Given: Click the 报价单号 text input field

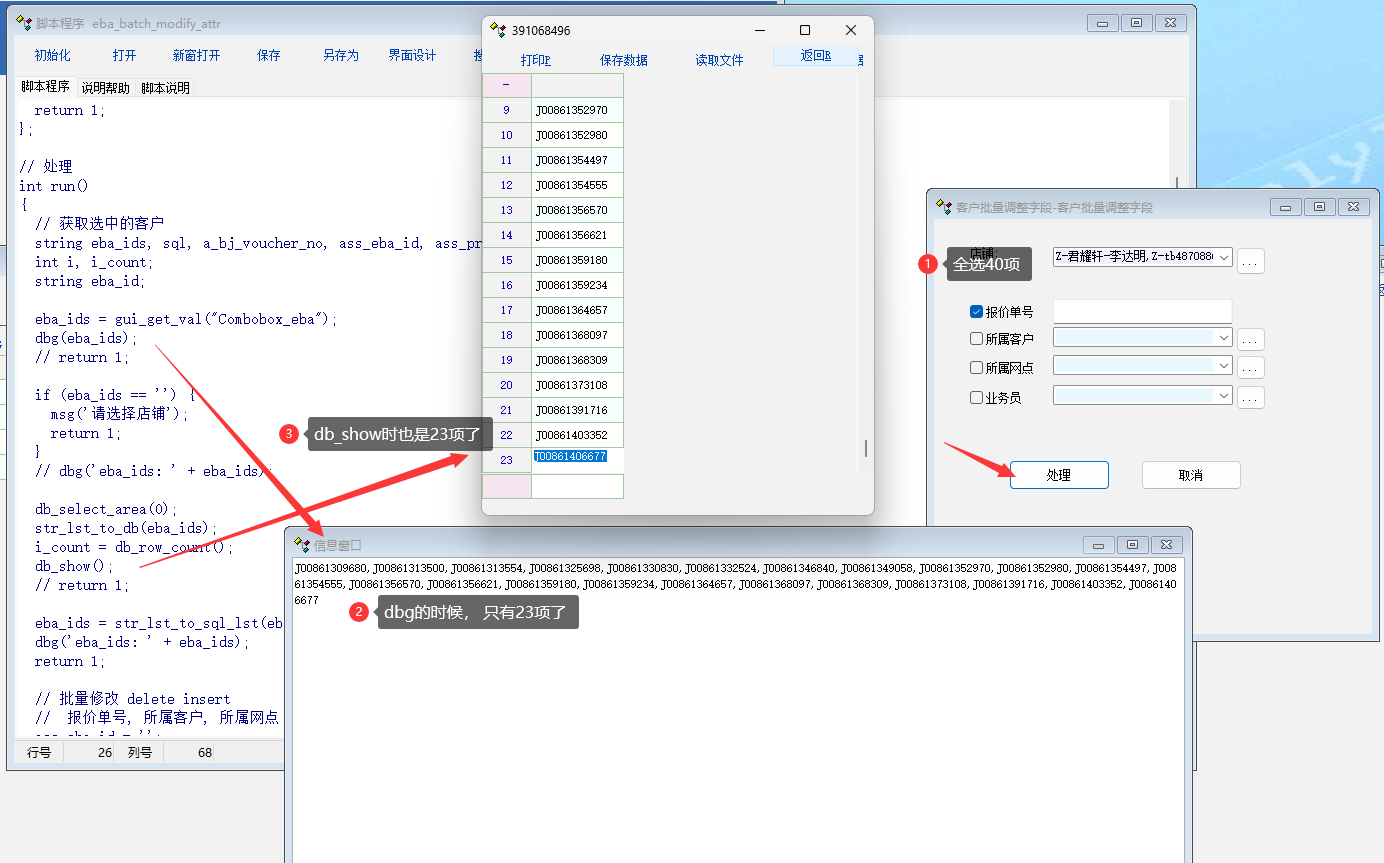Looking at the screenshot, I should coord(1142,312).
